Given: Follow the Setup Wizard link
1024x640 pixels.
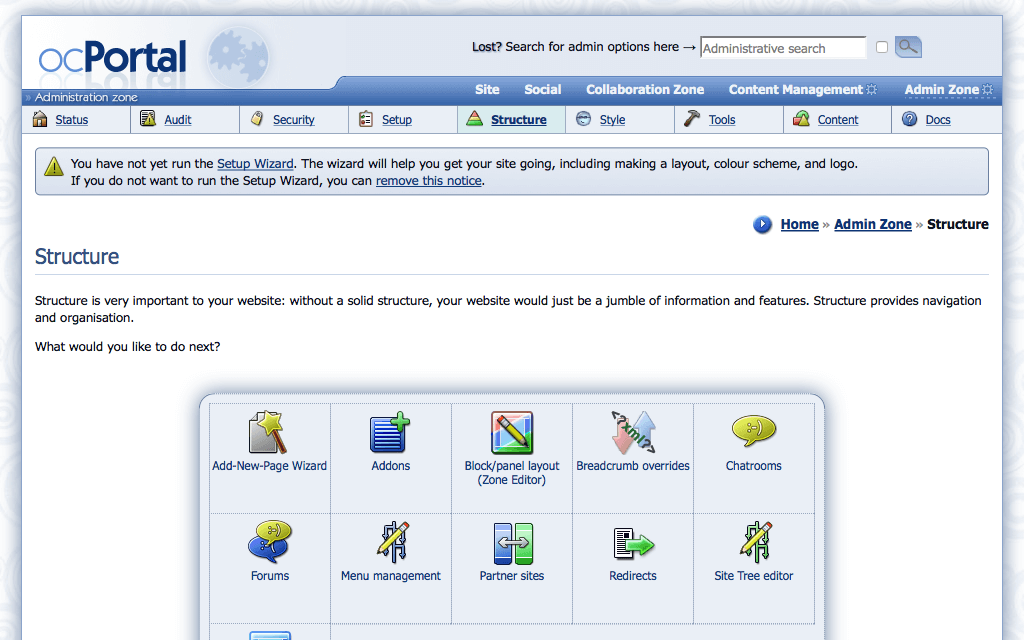Looking at the screenshot, I should pyautogui.click(x=255, y=164).
